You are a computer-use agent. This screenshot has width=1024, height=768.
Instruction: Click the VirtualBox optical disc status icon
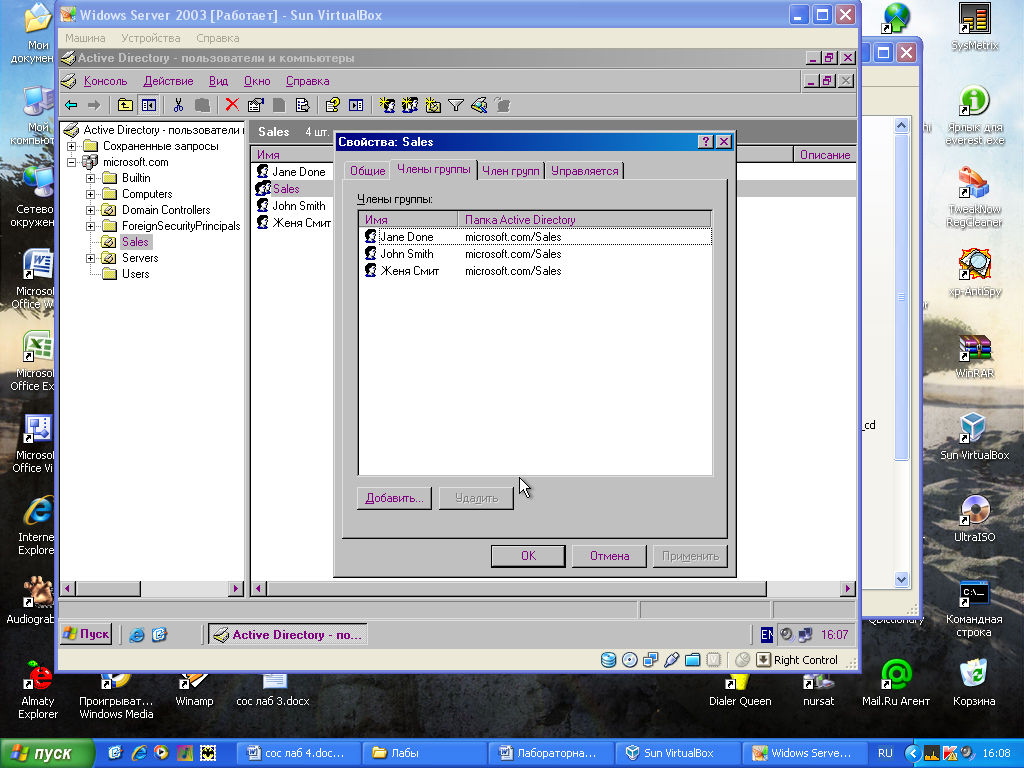(x=630, y=660)
